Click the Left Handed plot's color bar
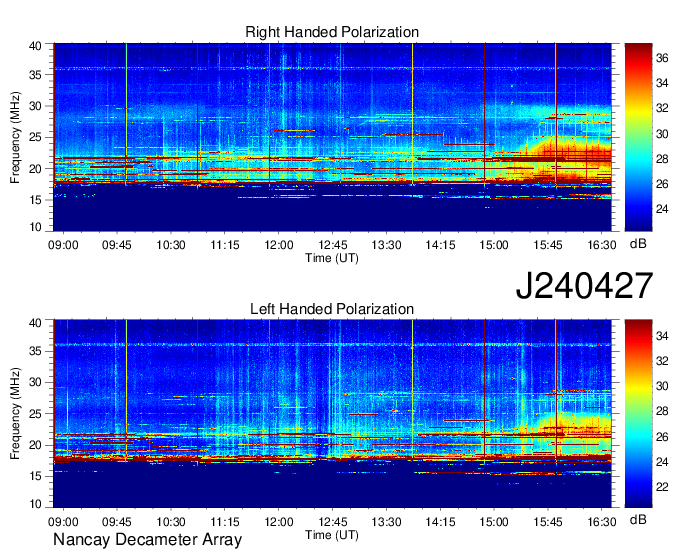This screenshot has height=552, width=680. (x=638, y=413)
